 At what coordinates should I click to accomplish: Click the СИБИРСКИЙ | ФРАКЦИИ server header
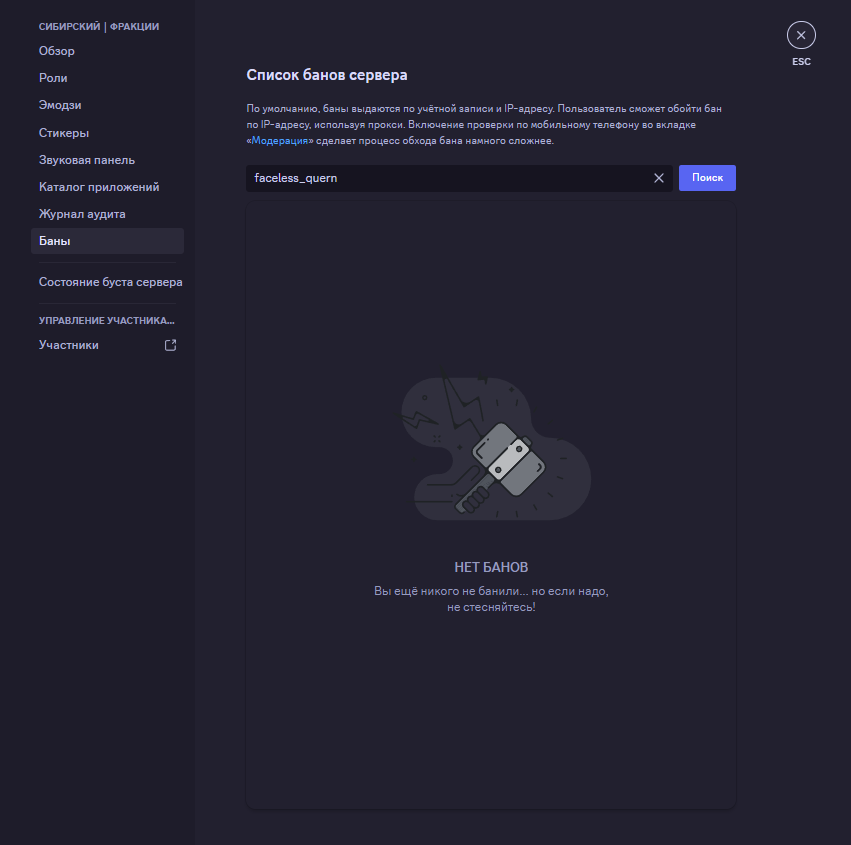(x=99, y=26)
